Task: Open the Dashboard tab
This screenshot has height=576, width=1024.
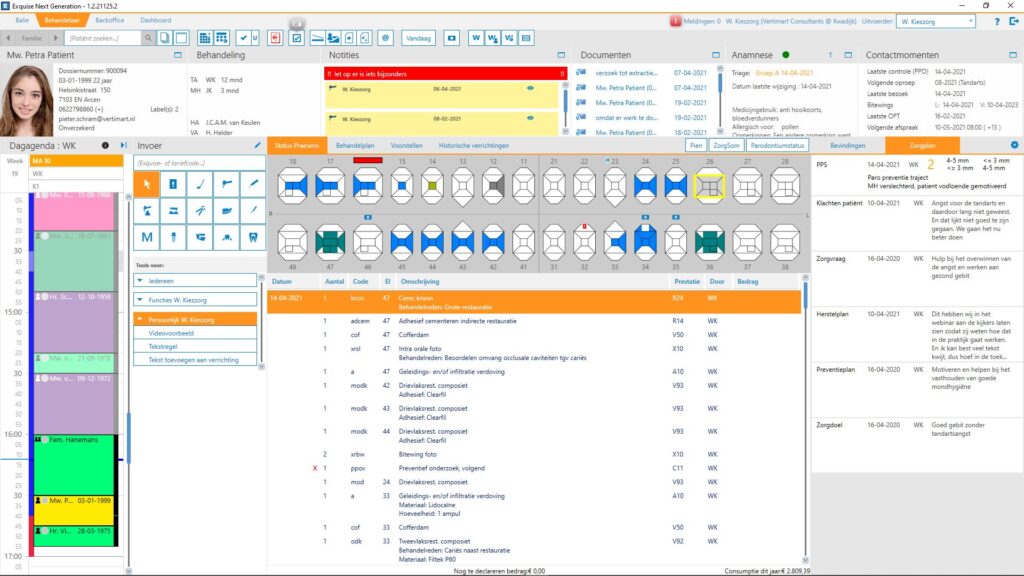Action: coord(155,20)
